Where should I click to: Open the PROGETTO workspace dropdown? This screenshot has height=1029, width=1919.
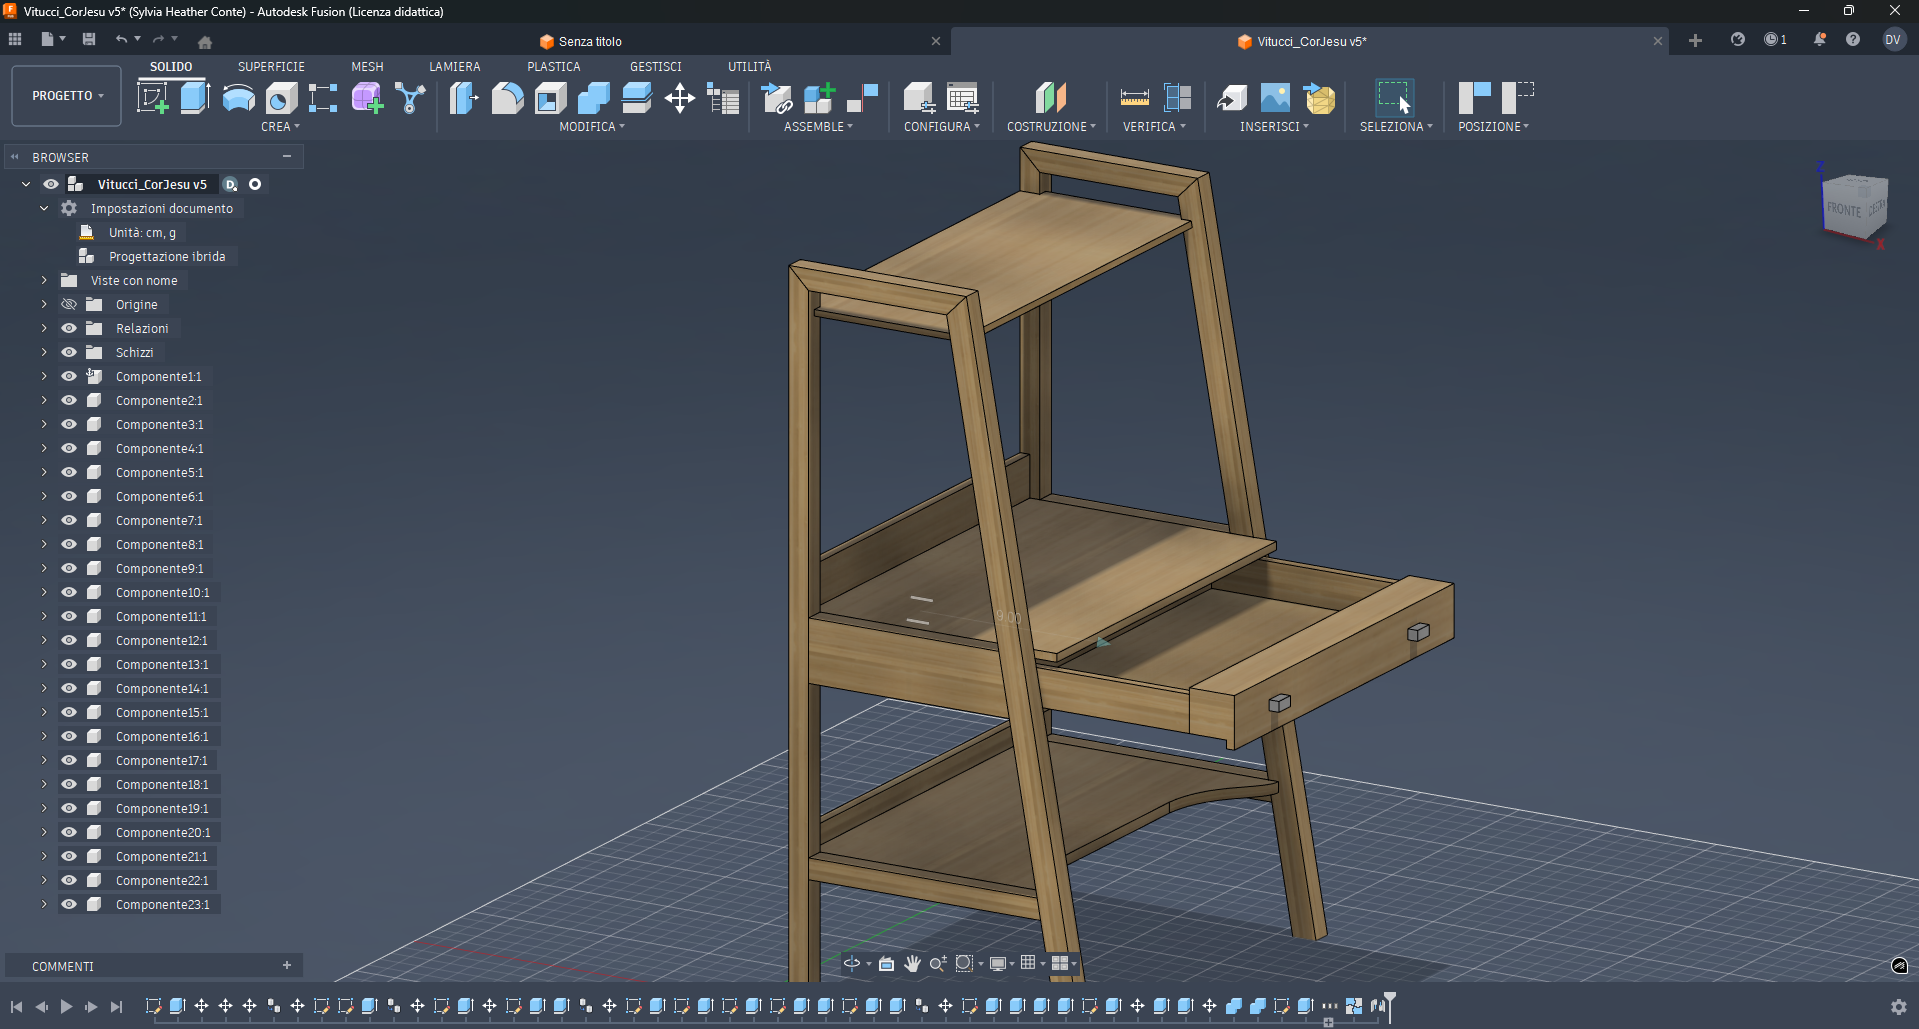coord(67,96)
